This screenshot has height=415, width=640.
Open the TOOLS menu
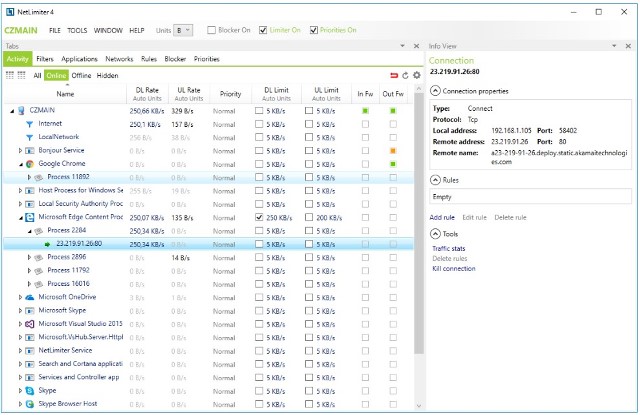(77, 31)
